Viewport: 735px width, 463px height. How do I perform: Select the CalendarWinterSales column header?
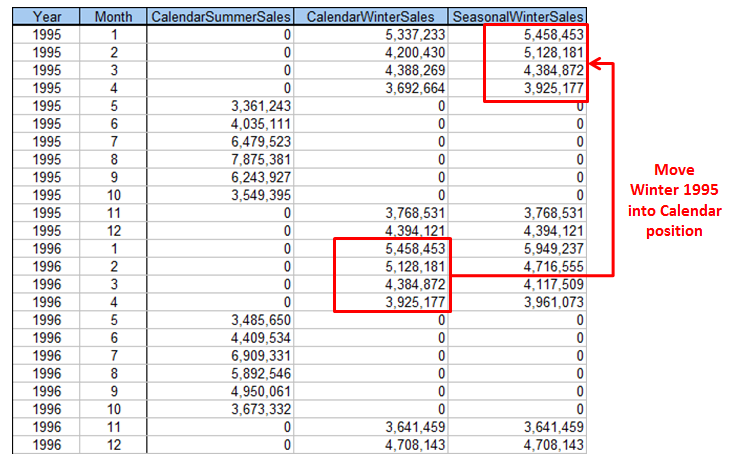(x=374, y=17)
